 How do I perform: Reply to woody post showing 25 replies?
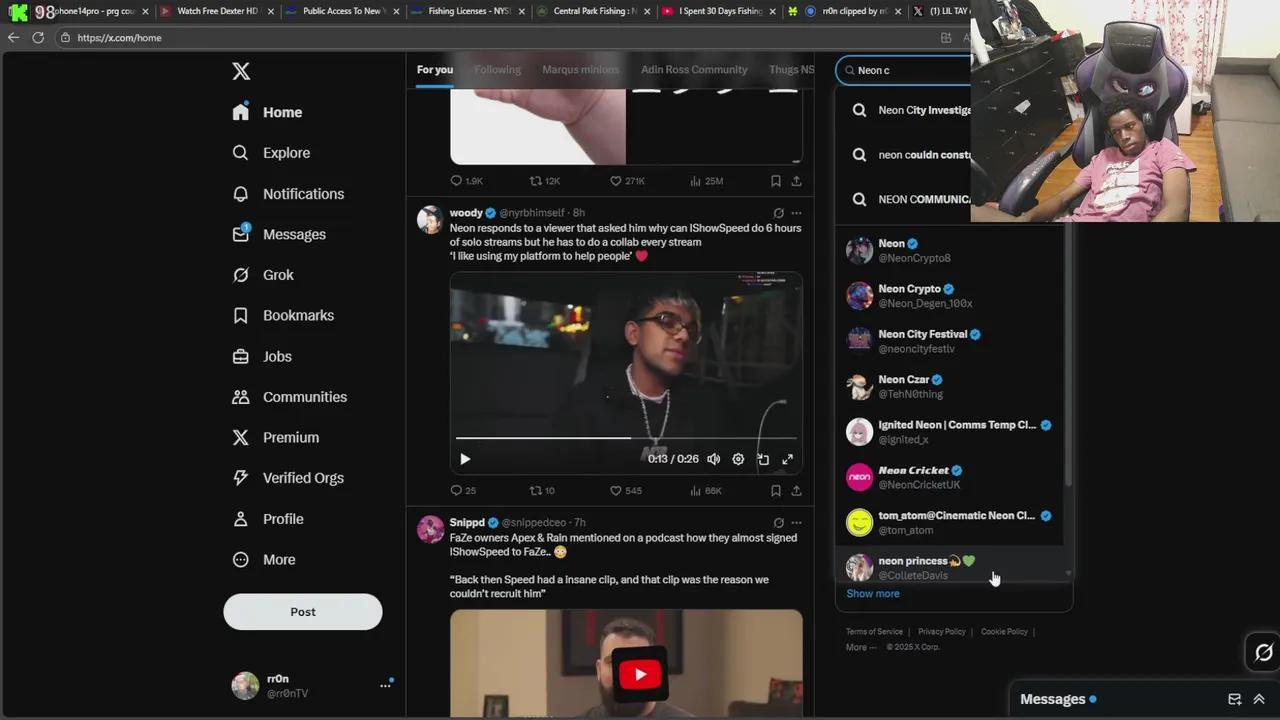pyautogui.click(x=463, y=491)
